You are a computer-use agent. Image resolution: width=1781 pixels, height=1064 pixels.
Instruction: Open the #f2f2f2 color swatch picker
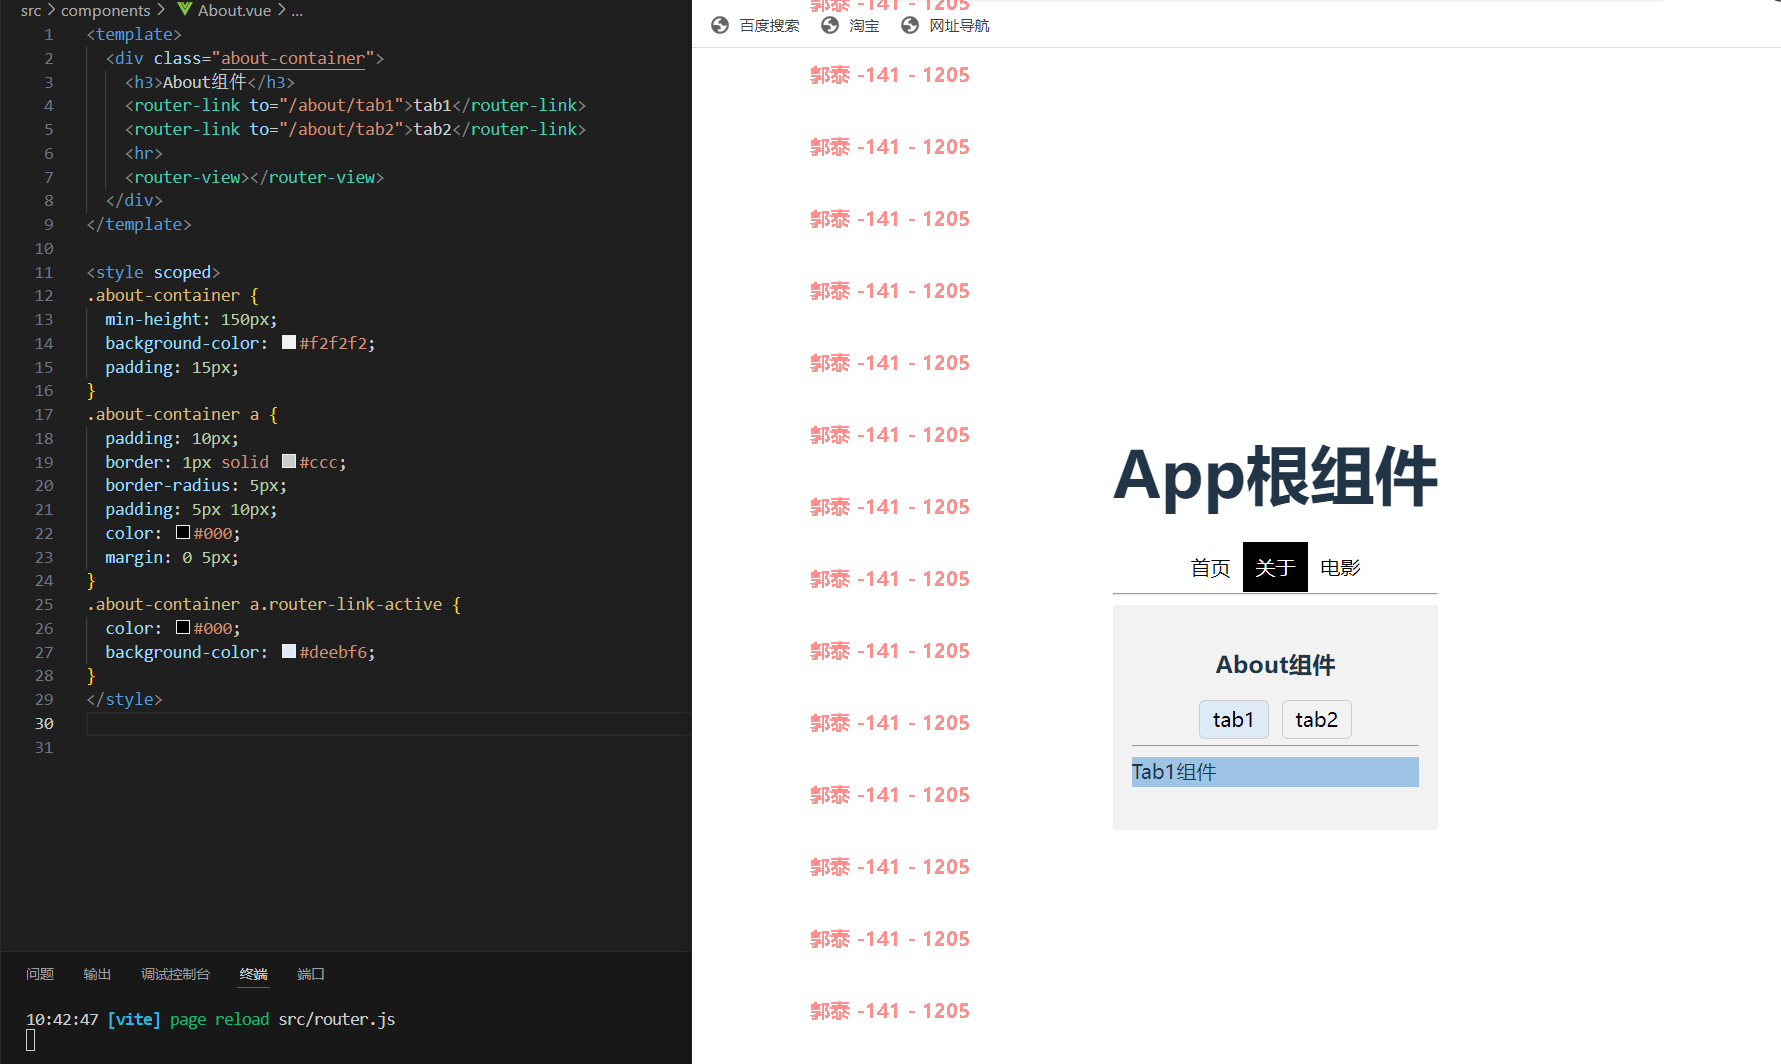[289, 342]
